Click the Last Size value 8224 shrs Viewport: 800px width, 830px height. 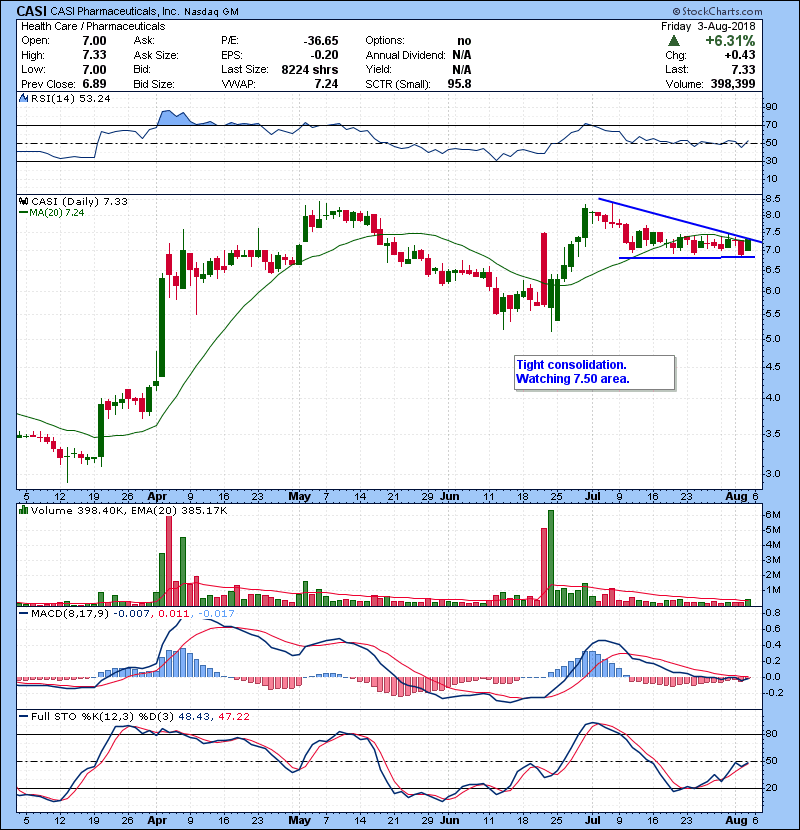point(310,70)
